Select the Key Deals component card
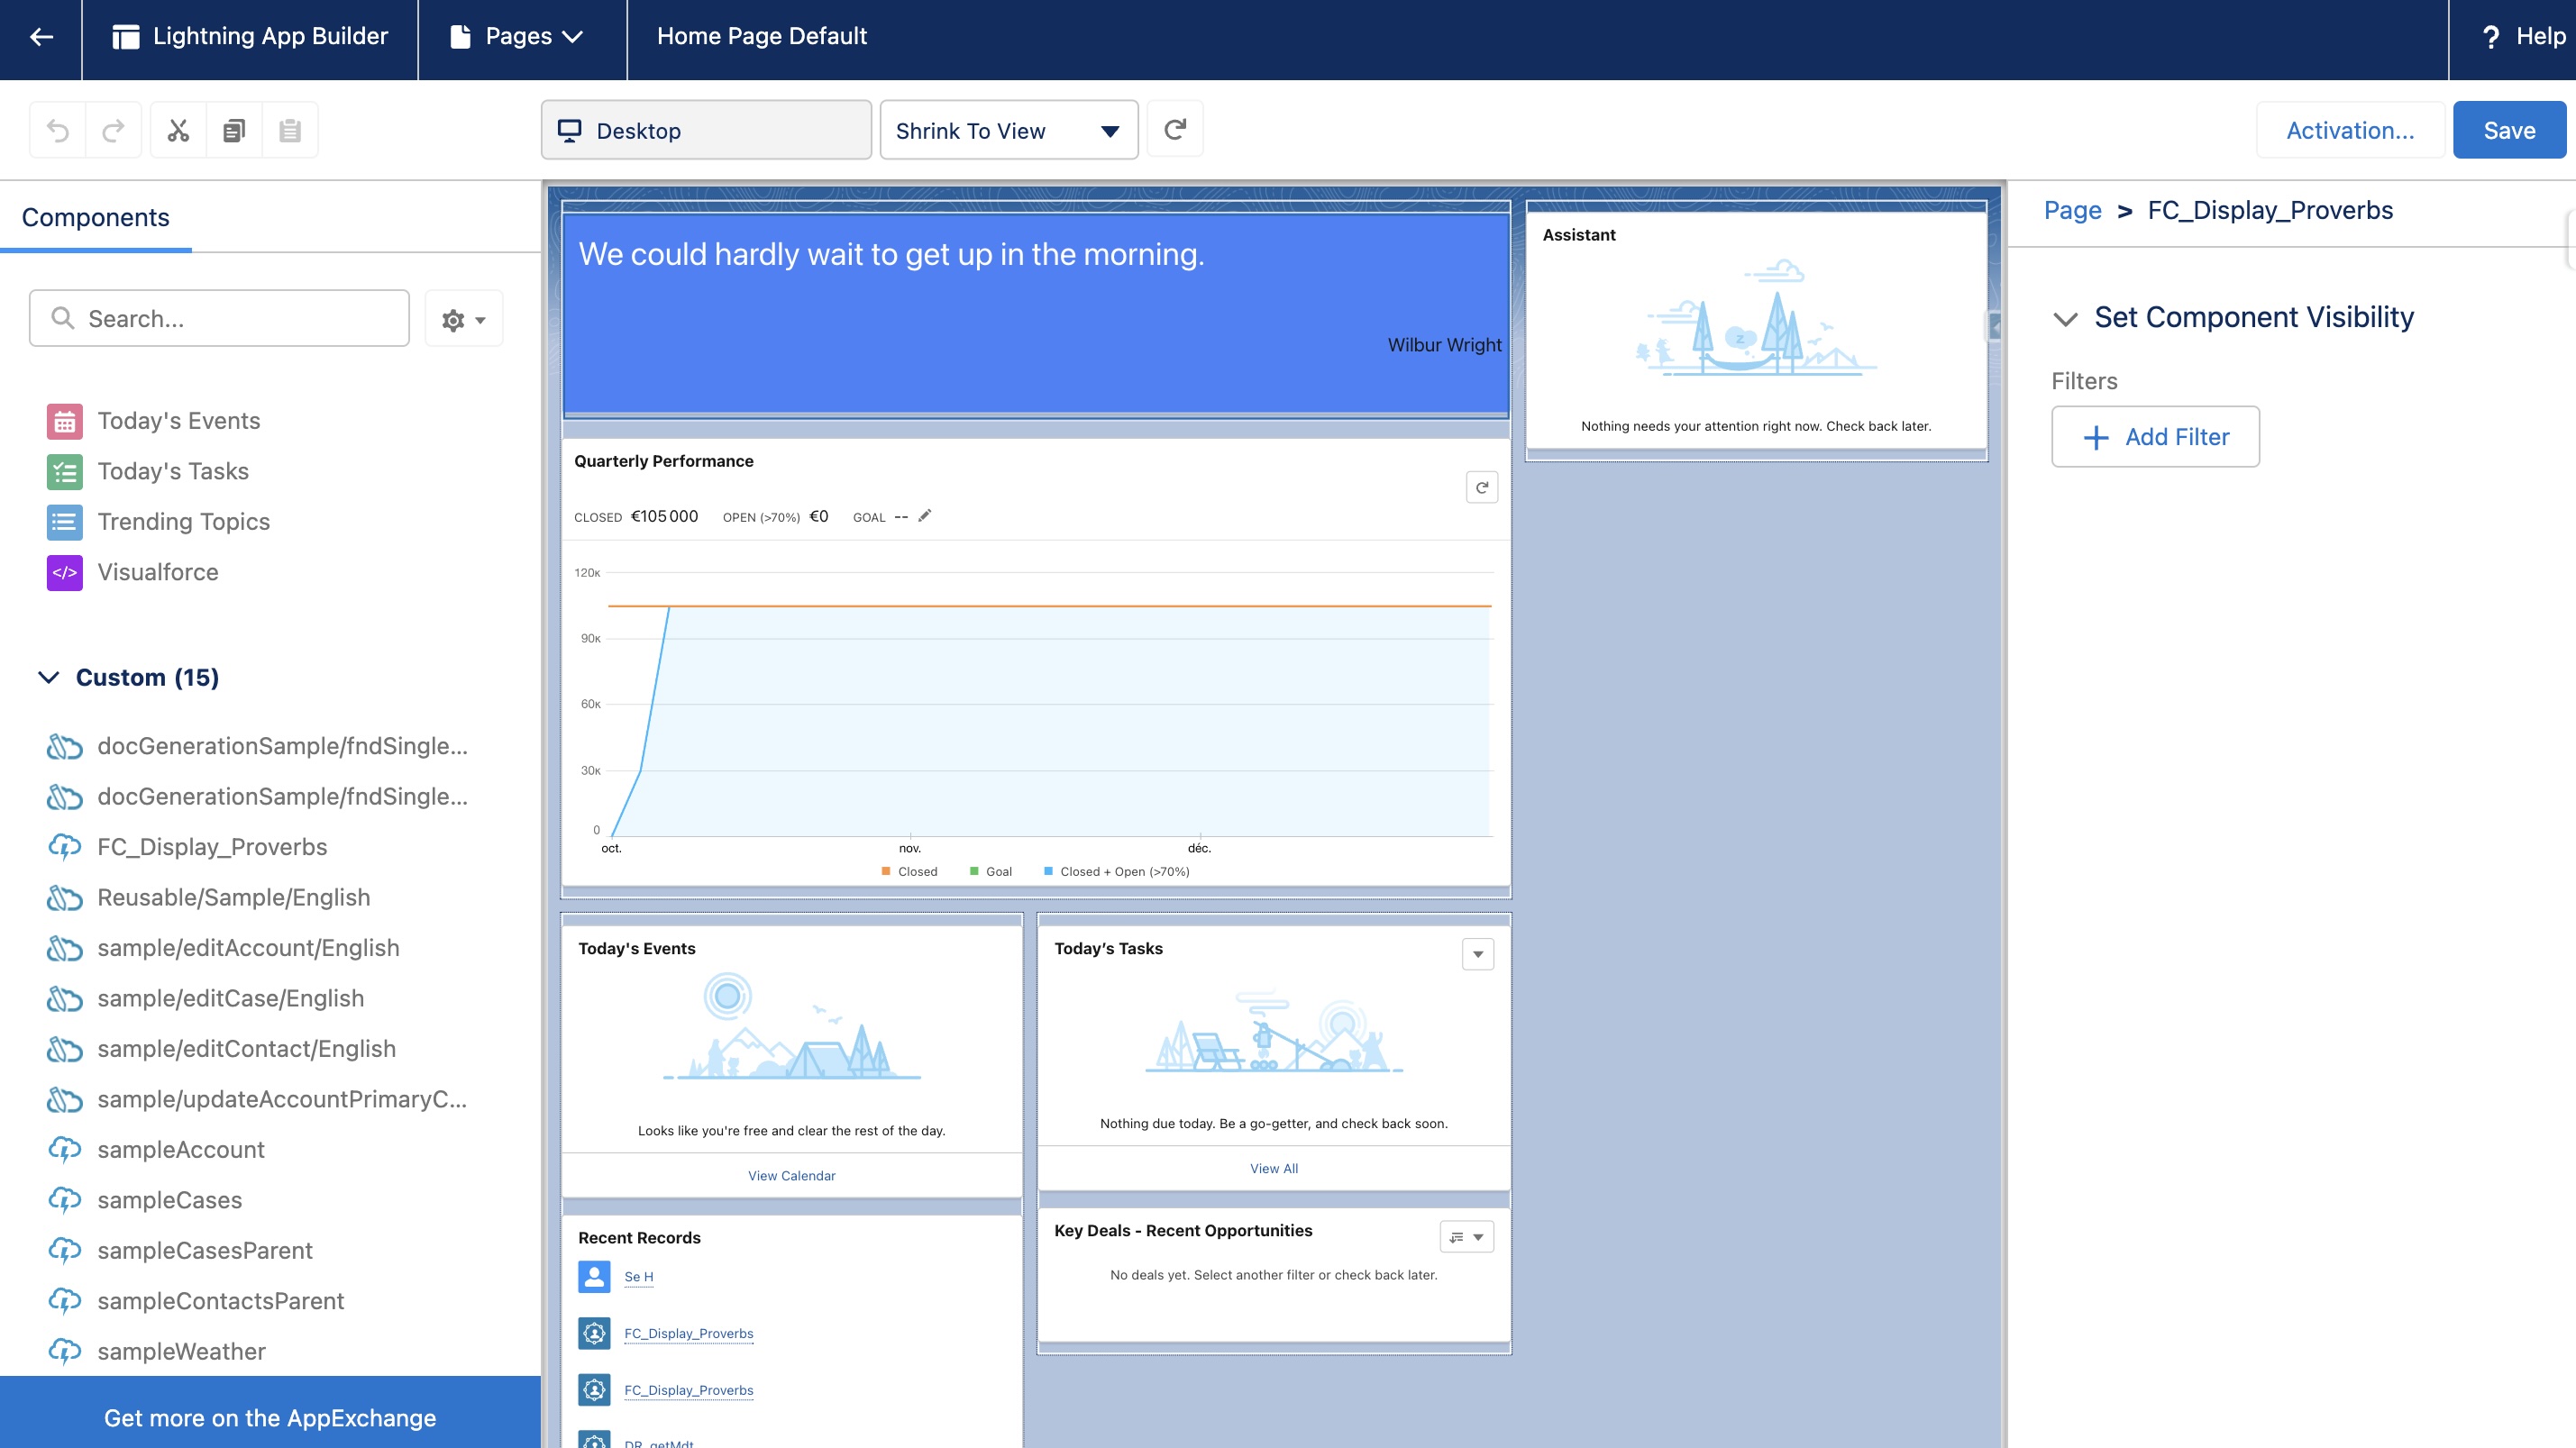The image size is (2576, 1448). tap(1273, 1276)
